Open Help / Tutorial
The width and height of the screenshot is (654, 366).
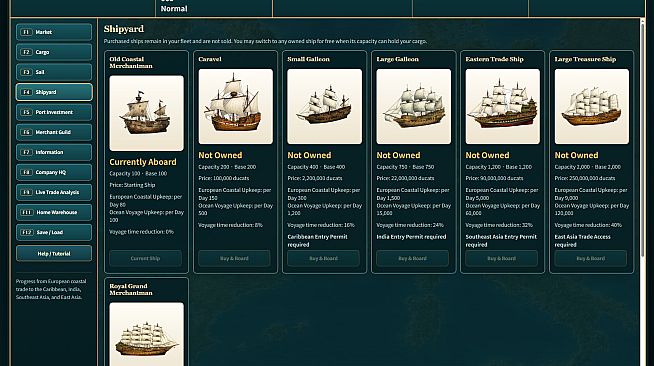coord(54,253)
